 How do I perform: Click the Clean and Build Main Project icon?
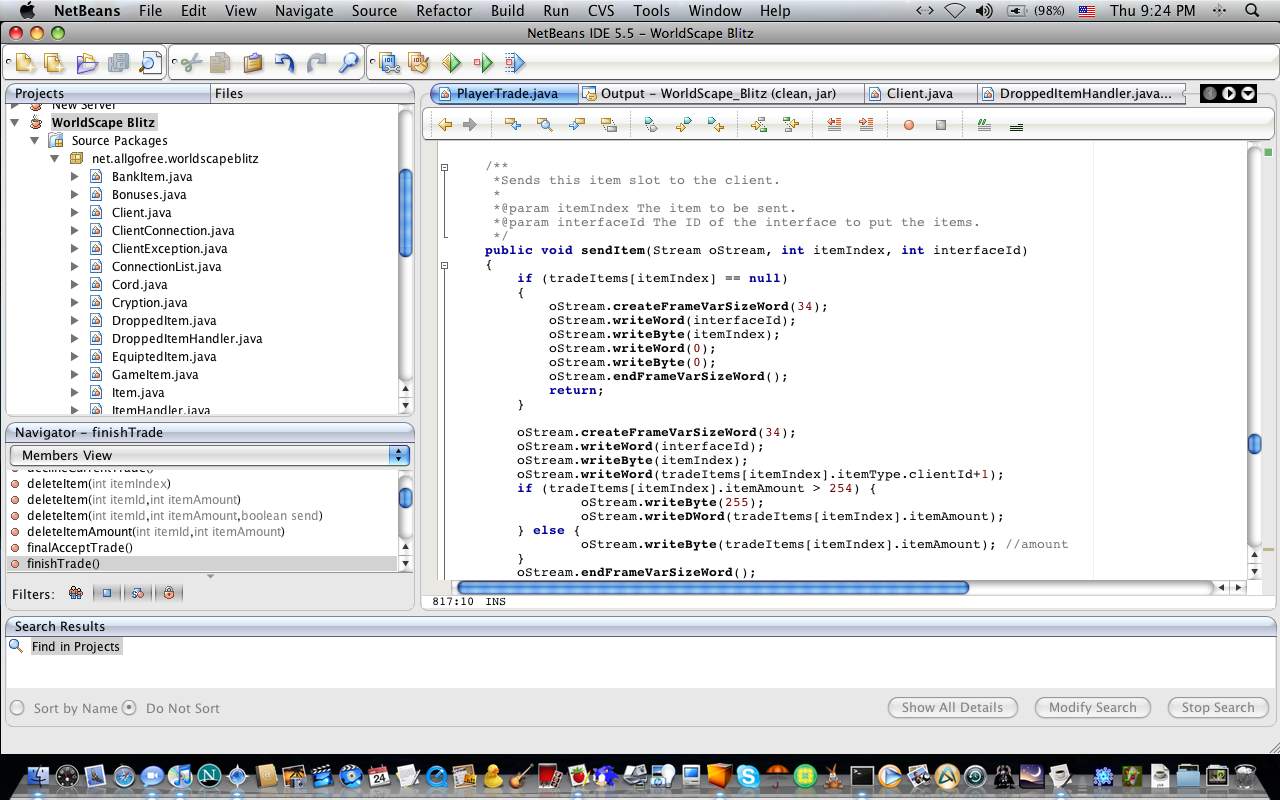(x=419, y=63)
